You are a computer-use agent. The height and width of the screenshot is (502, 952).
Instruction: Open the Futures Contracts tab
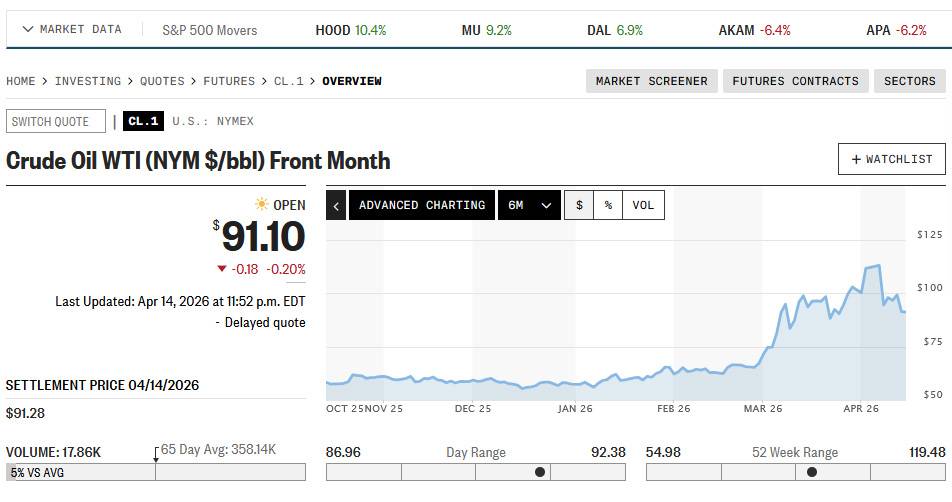pyautogui.click(x=795, y=81)
